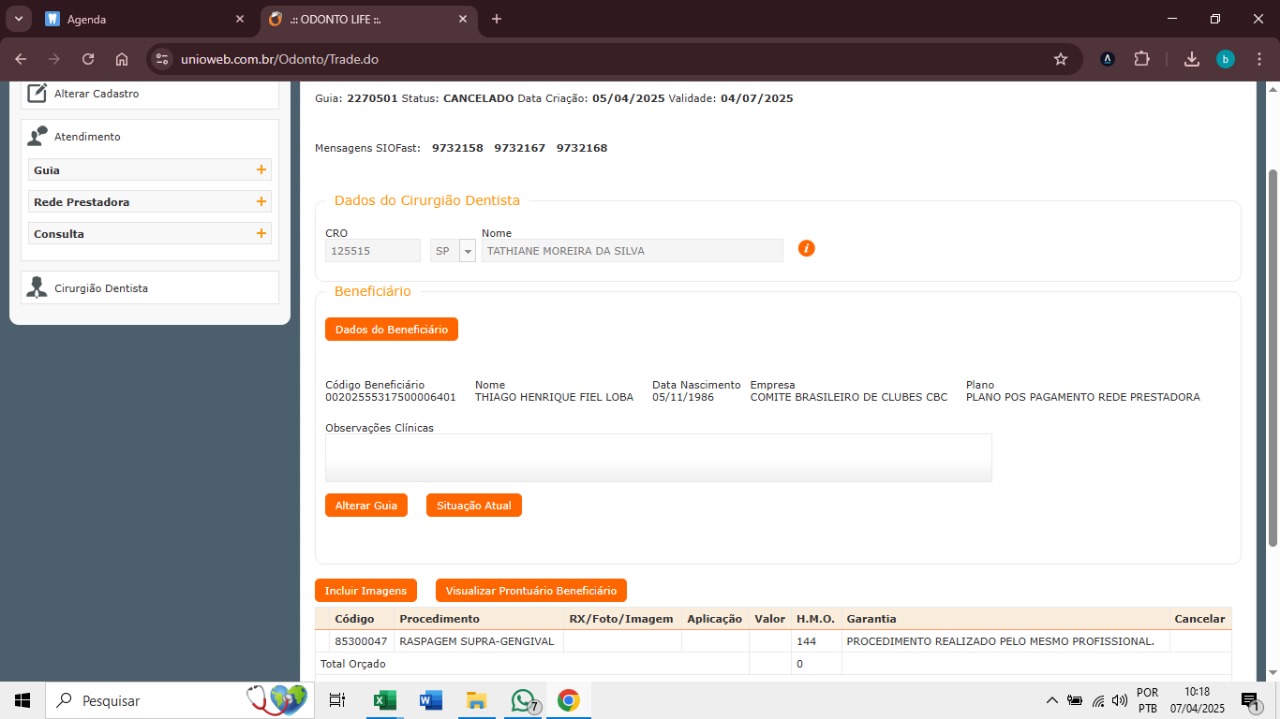Click Visualizar Prontuário Beneficiário button
Viewport: 1280px width, 719px height.
pos(531,591)
